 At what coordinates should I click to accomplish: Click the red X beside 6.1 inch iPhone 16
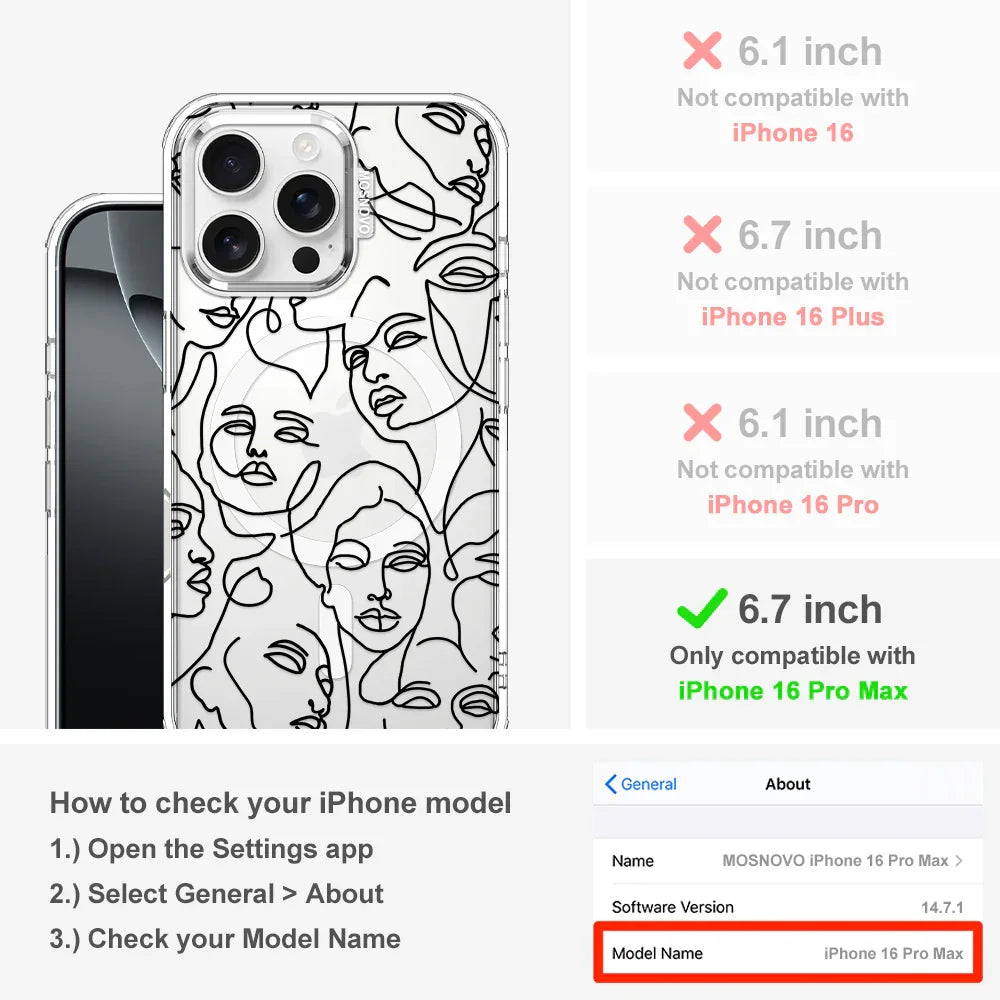point(701,51)
